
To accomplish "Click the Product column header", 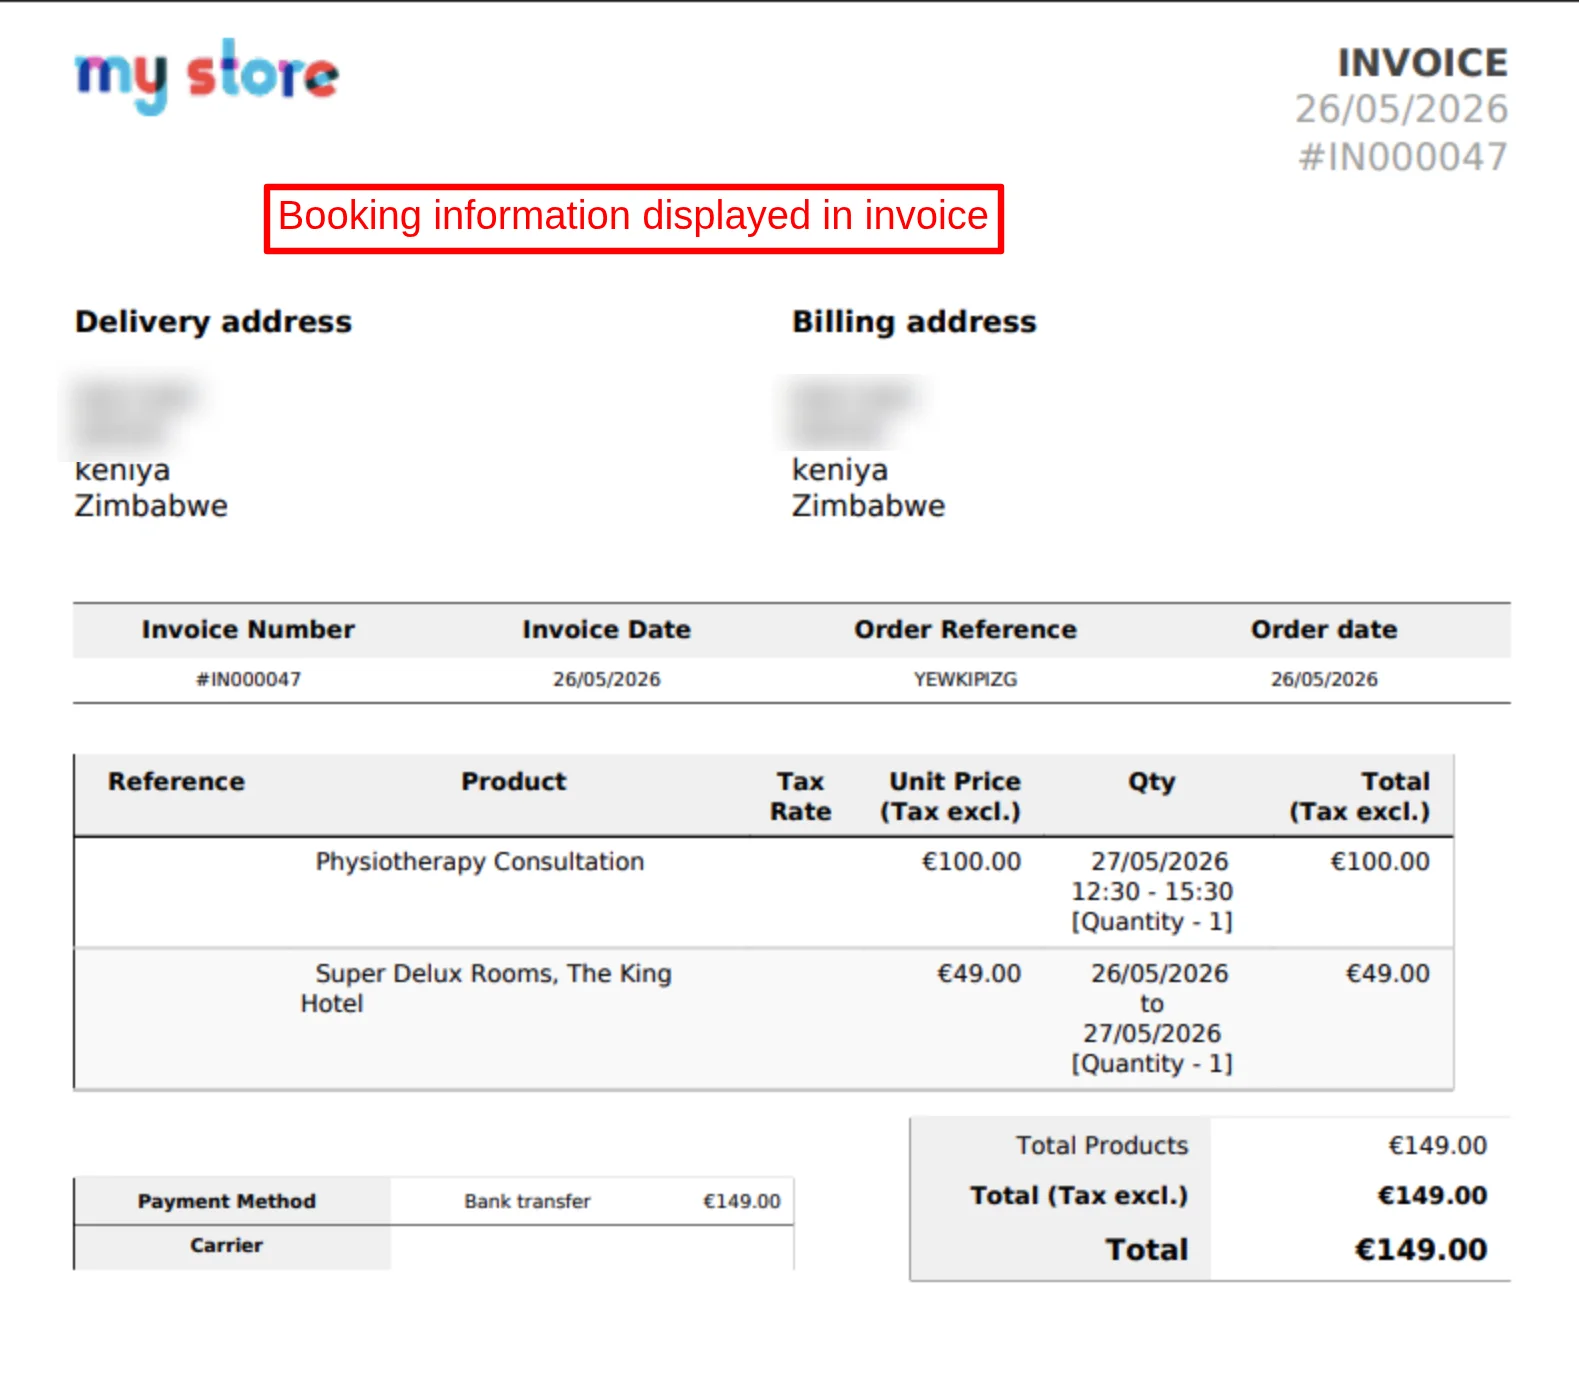I will click(513, 782).
